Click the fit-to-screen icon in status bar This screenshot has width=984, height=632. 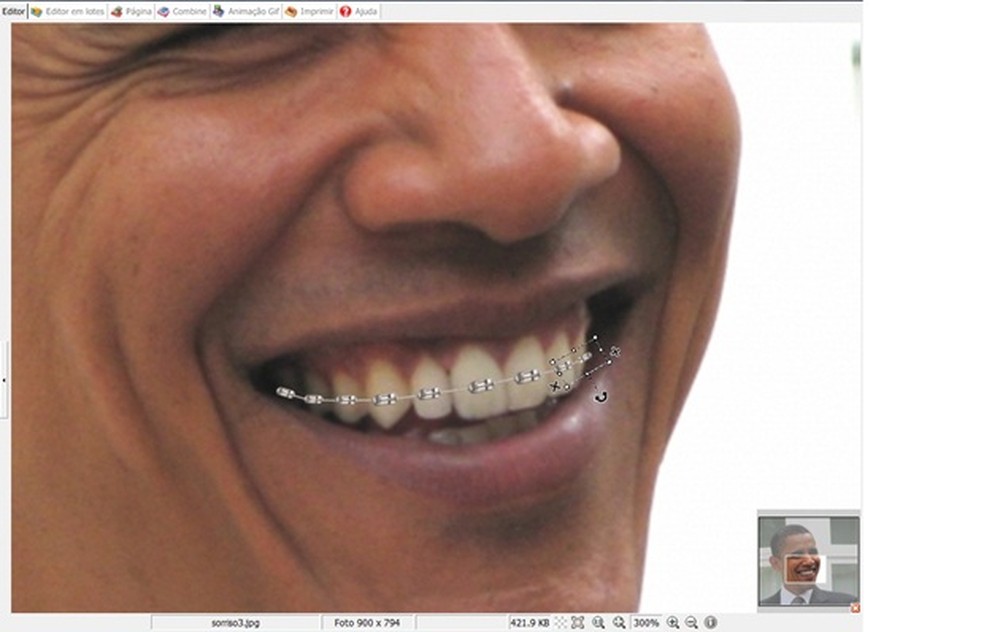[578, 623]
